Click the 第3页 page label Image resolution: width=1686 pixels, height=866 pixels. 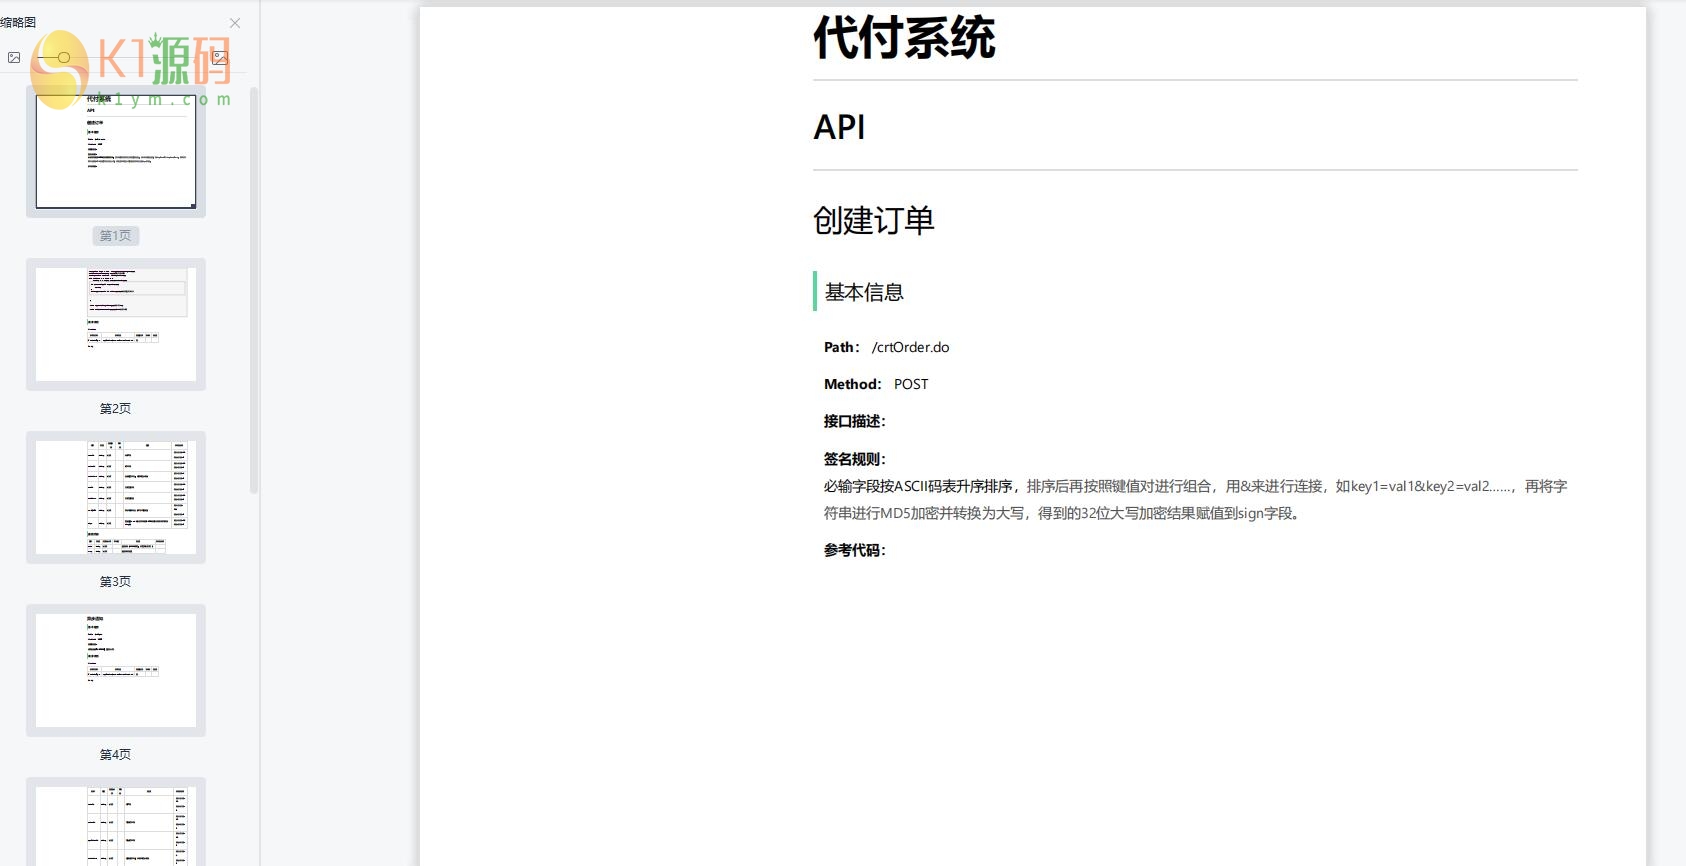(116, 582)
